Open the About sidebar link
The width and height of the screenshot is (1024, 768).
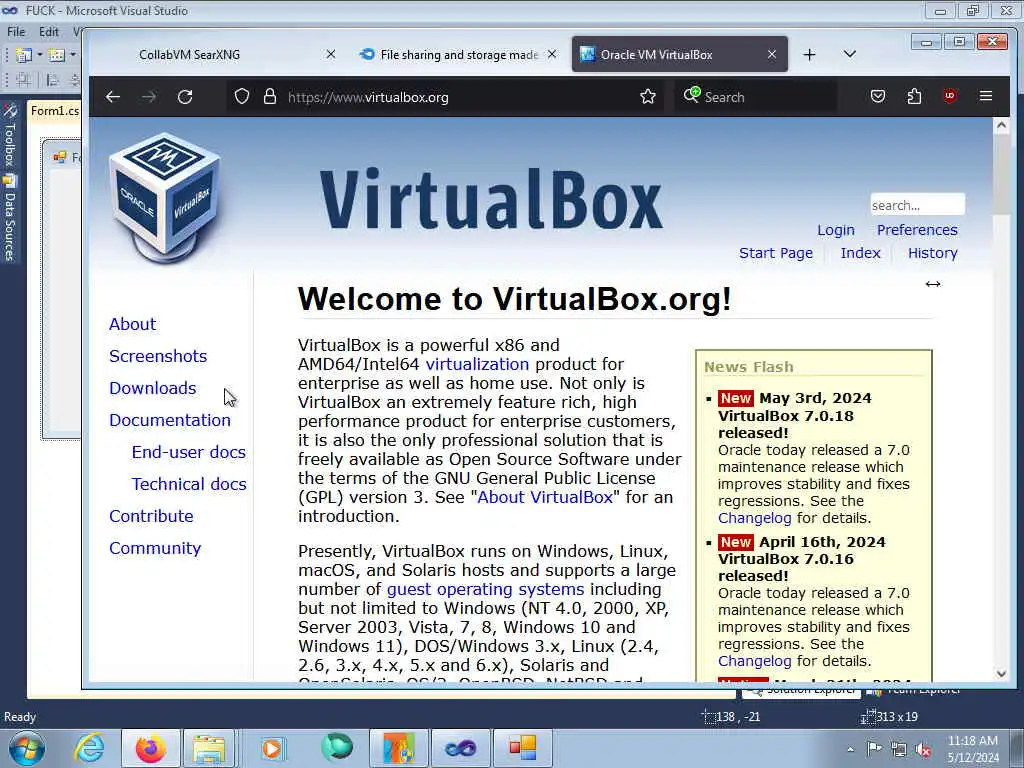pyautogui.click(x=133, y=324)
